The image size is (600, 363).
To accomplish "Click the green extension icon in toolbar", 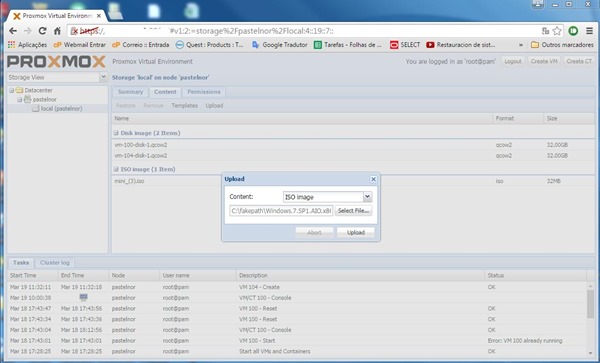I will click(x=573, y=31).
